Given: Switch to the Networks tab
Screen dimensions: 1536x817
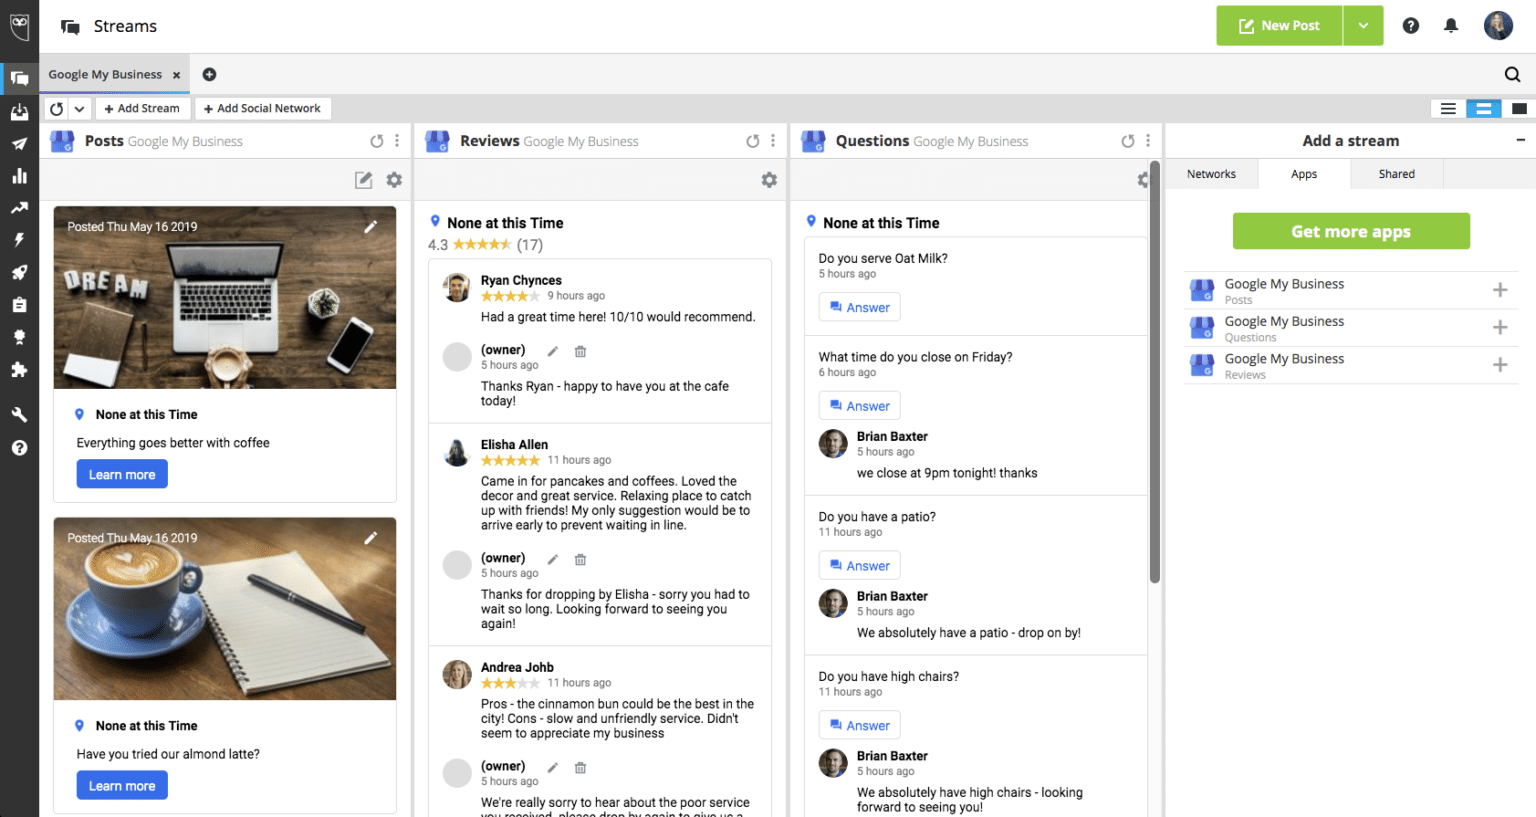Looking at the screenshot, I should pyautogui.click(x=1211, y=173).
